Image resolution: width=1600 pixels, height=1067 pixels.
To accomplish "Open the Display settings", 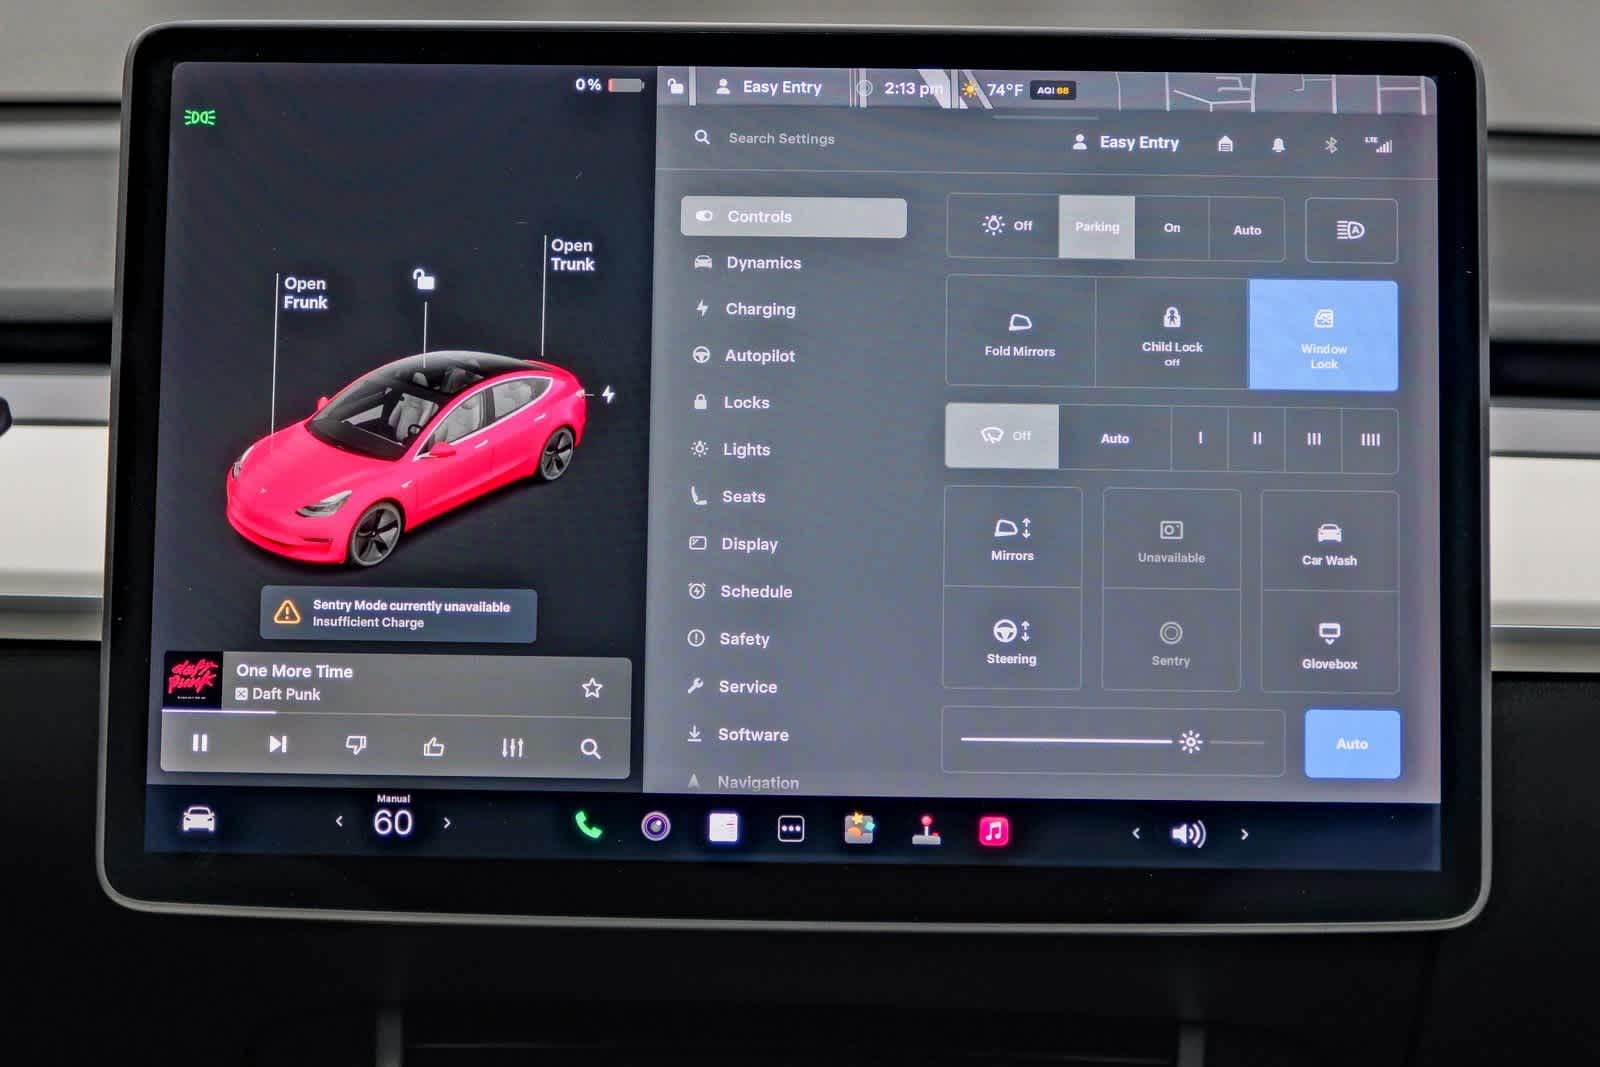I will [x=733, y=544].
